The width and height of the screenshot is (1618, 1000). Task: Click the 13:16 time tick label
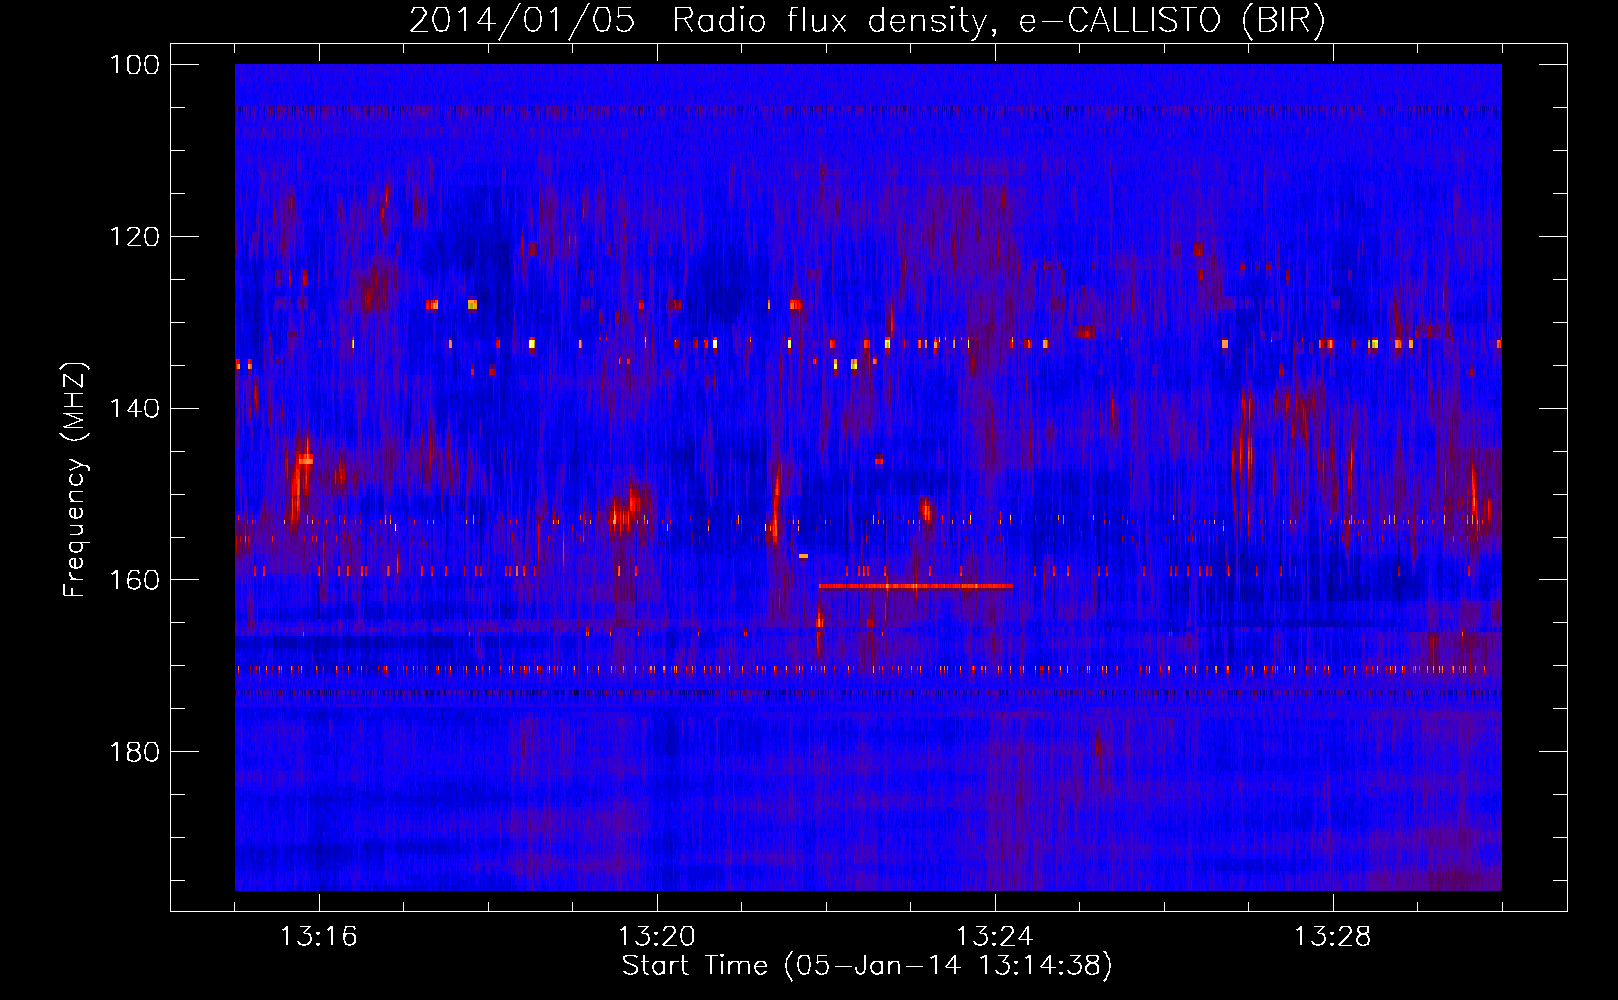319,937
